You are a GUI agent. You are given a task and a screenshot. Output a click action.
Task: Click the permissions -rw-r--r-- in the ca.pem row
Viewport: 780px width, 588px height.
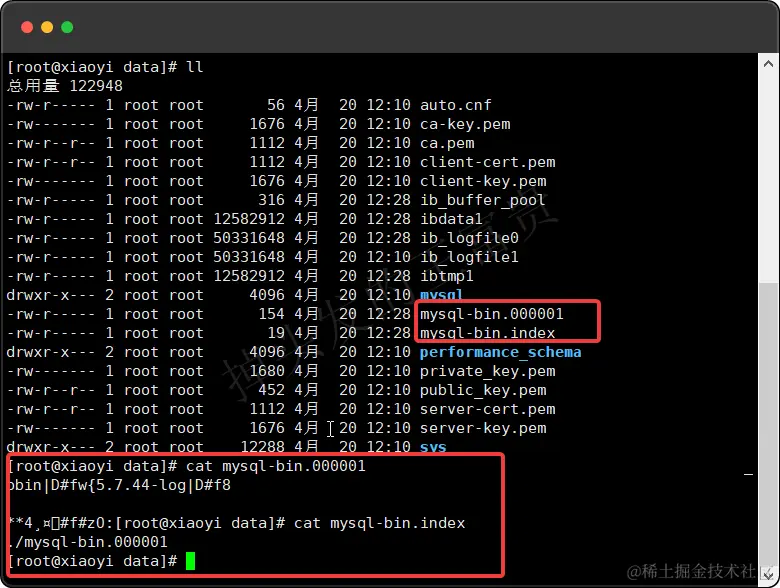coord(51,143)
